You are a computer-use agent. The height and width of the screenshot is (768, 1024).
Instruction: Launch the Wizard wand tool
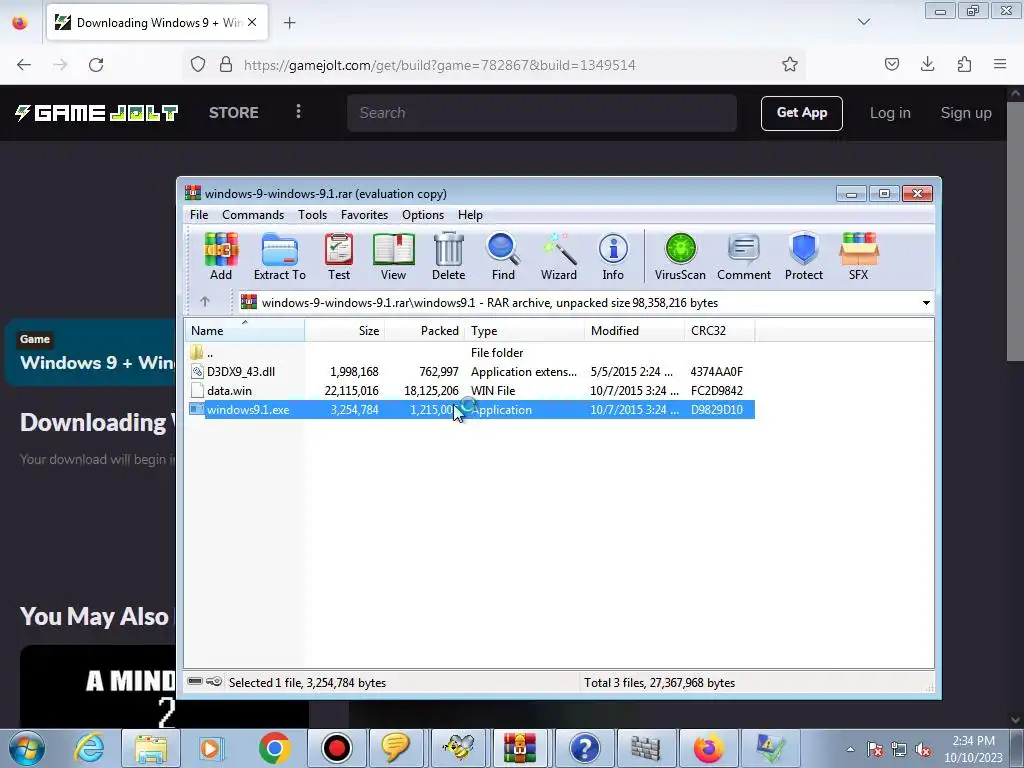[558, 257]
